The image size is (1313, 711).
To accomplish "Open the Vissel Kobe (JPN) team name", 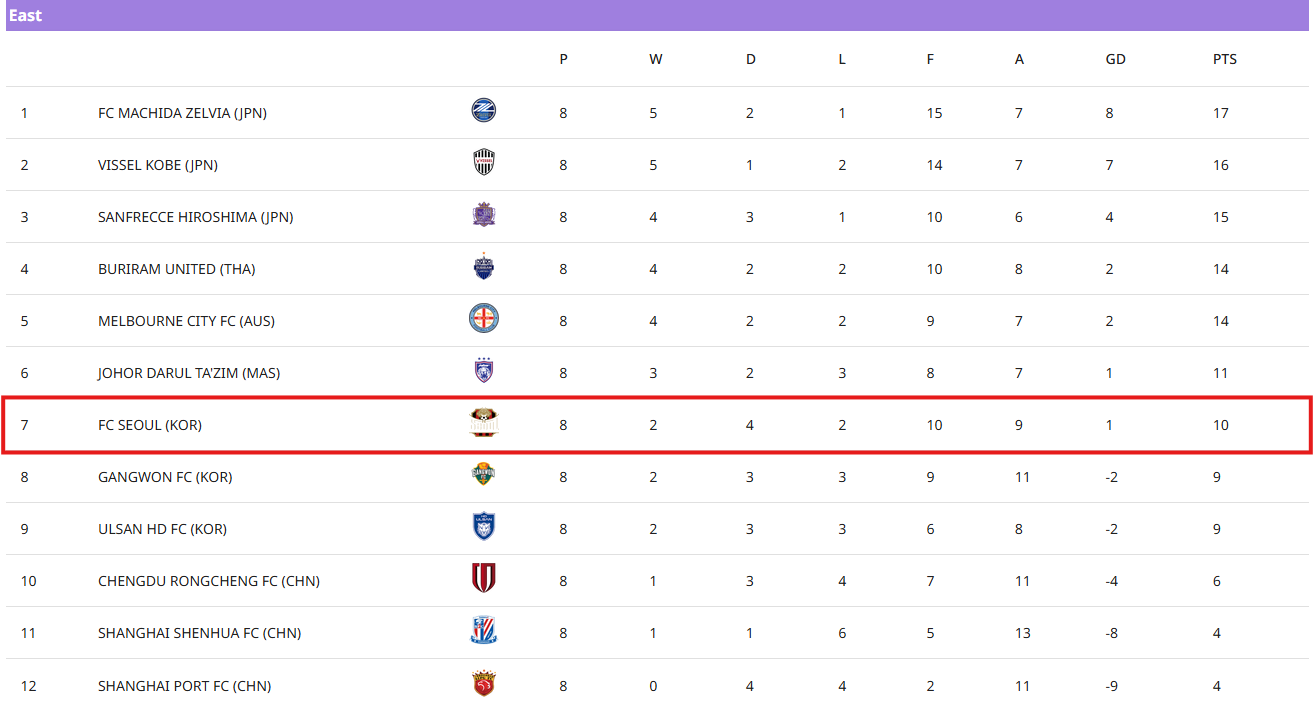I will pyautogui.click(x=157, y=165).
